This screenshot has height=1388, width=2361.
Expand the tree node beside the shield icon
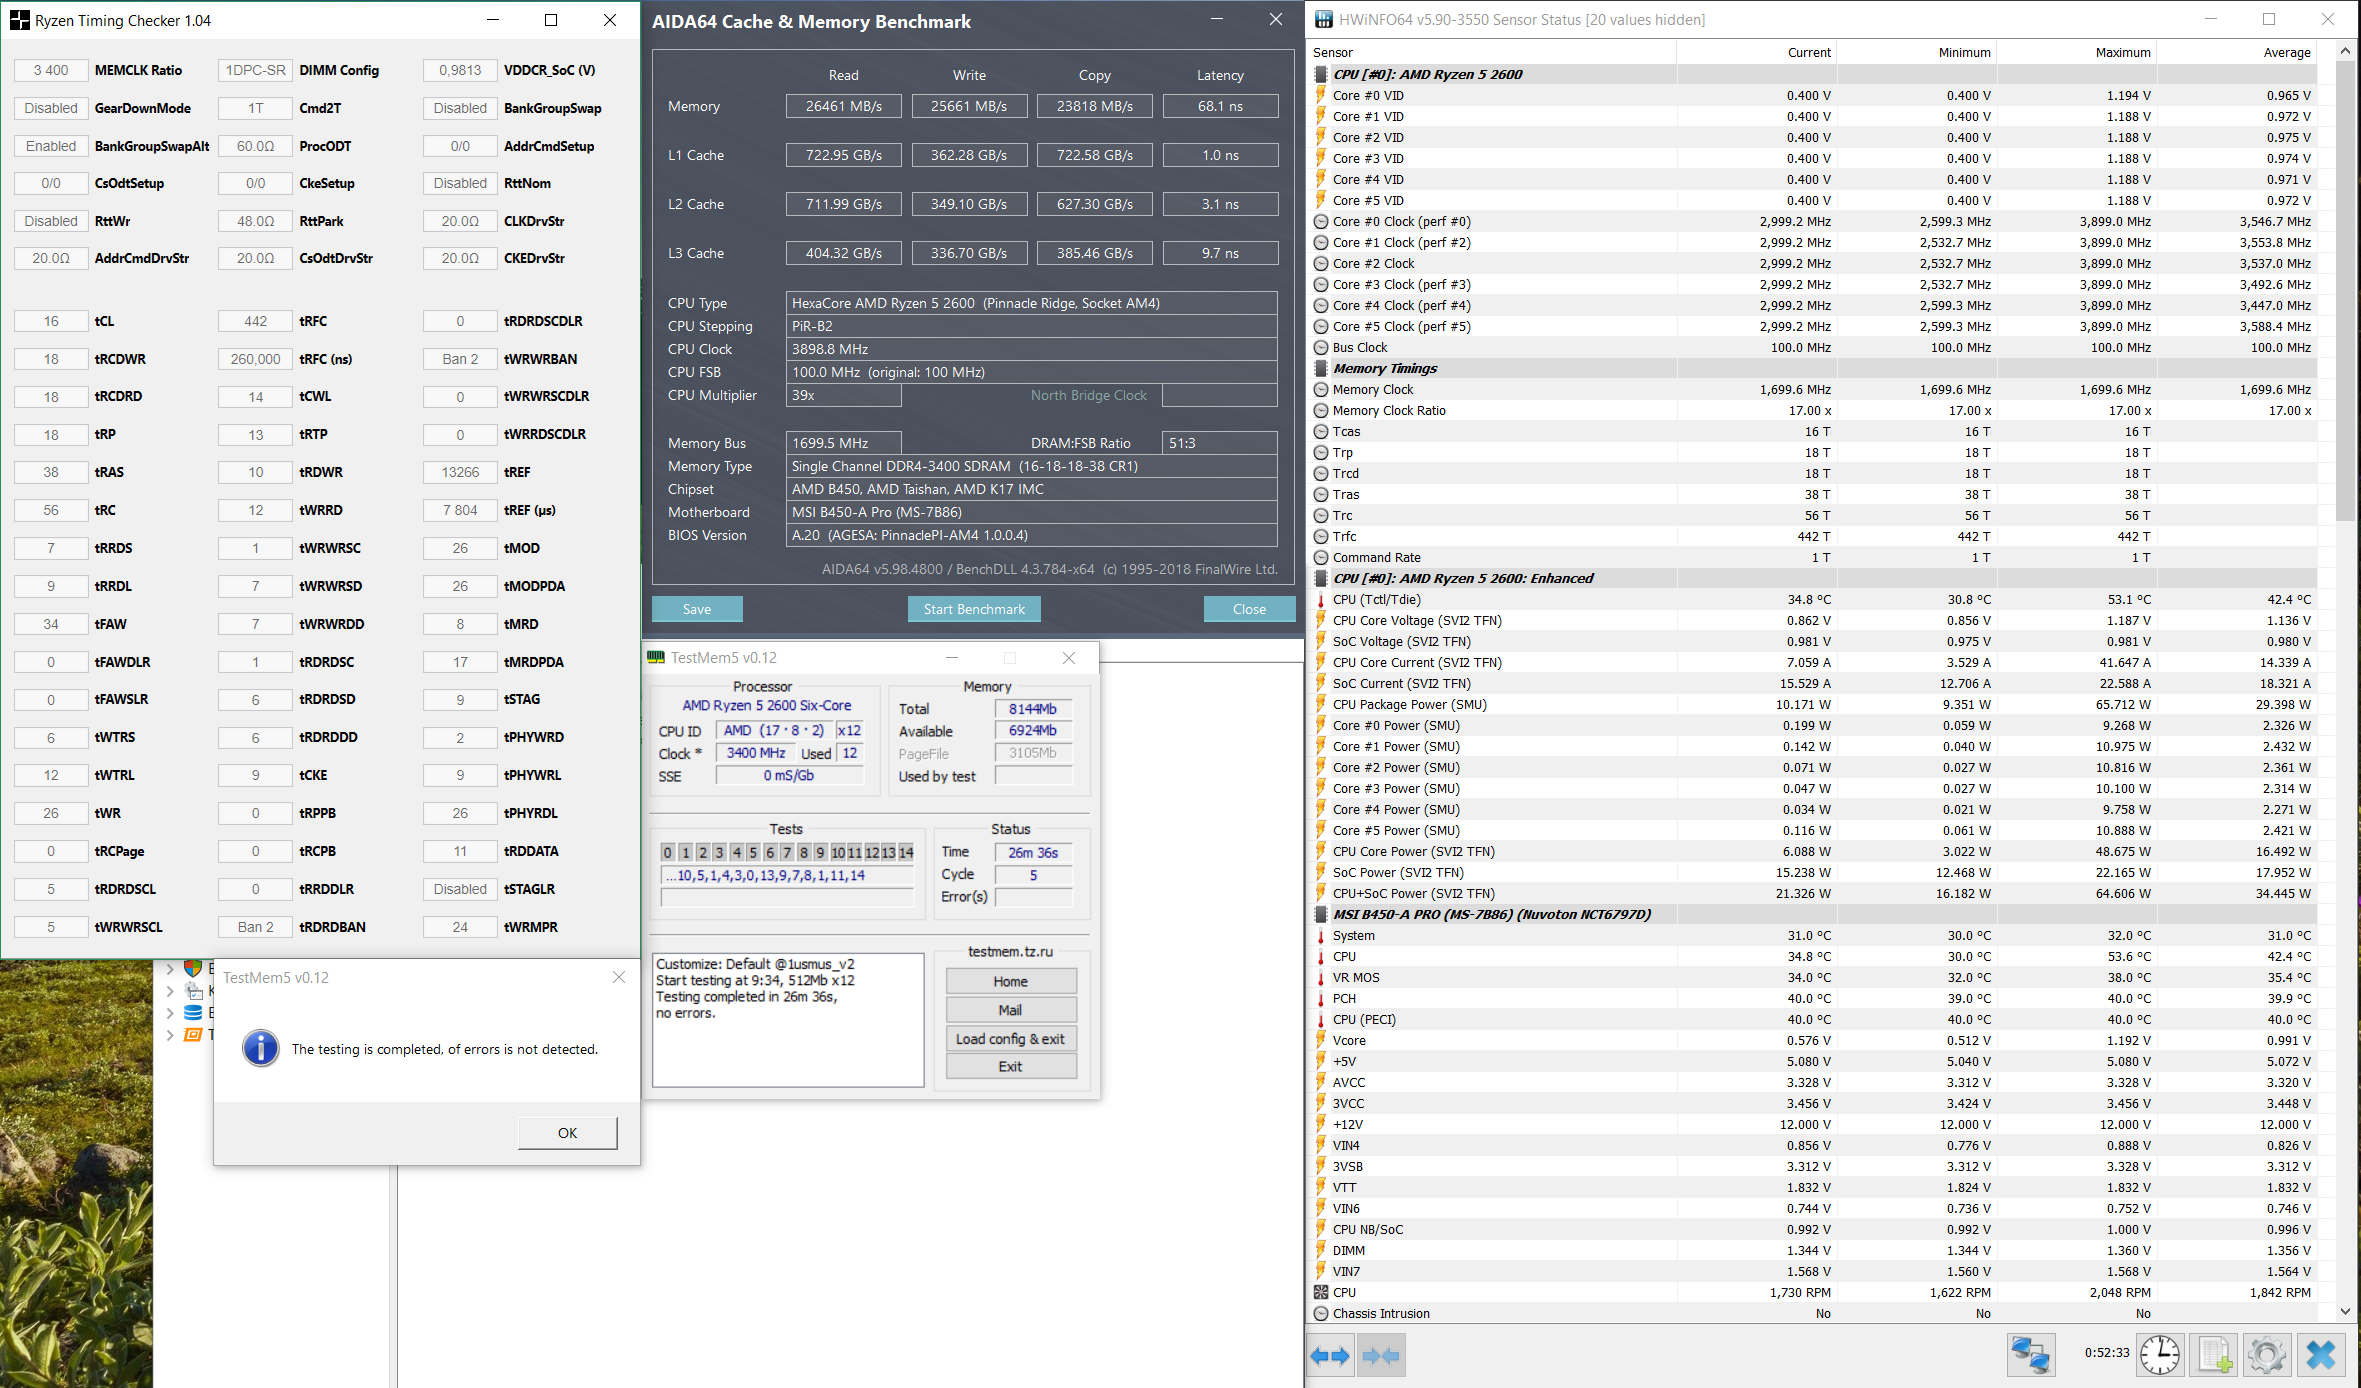point(170,968)
